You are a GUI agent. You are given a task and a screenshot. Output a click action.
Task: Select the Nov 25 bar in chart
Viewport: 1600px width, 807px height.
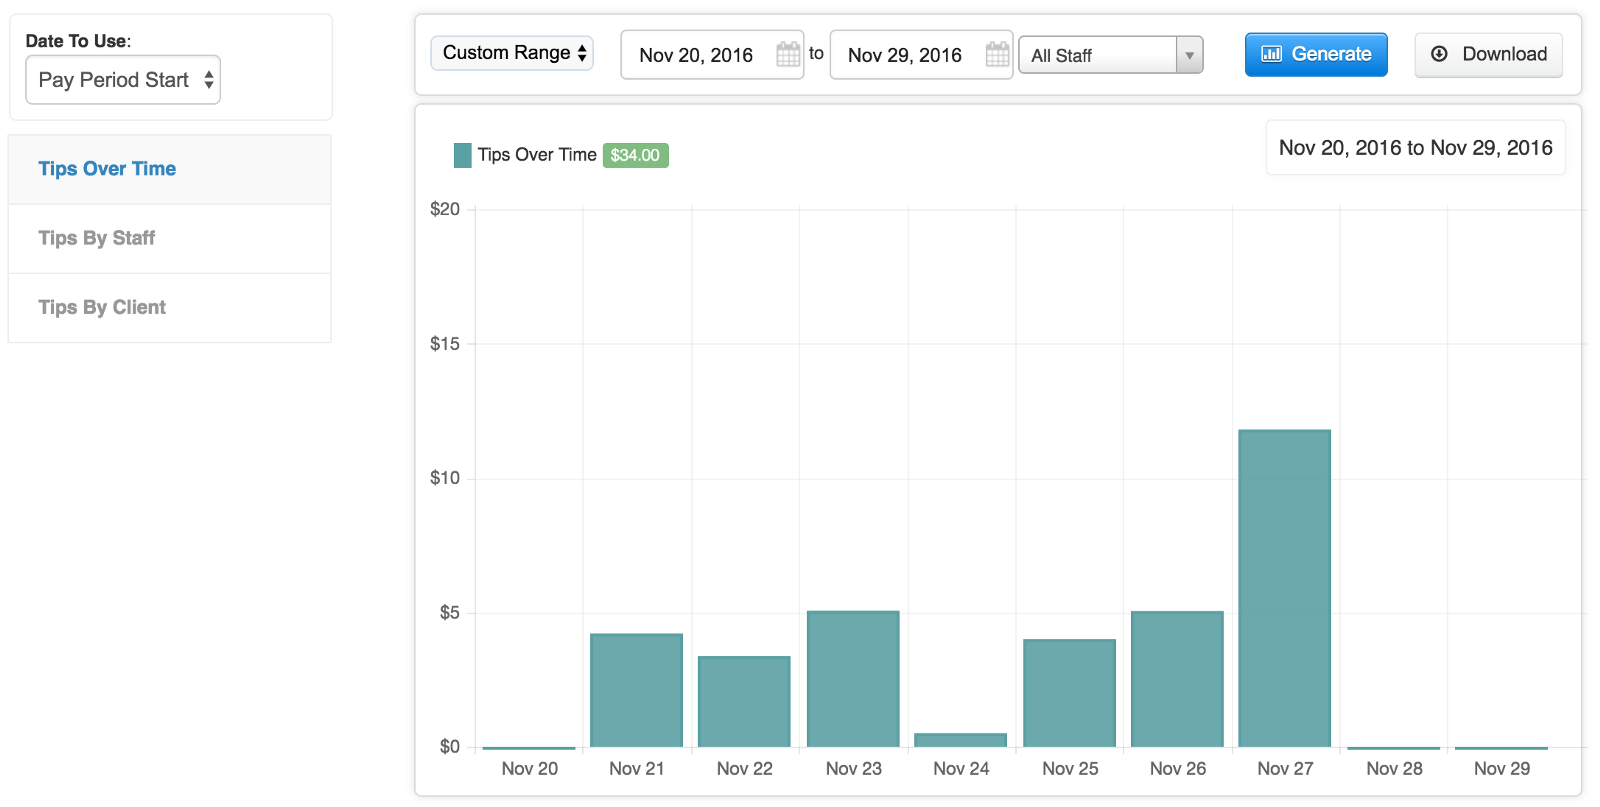1070,693
